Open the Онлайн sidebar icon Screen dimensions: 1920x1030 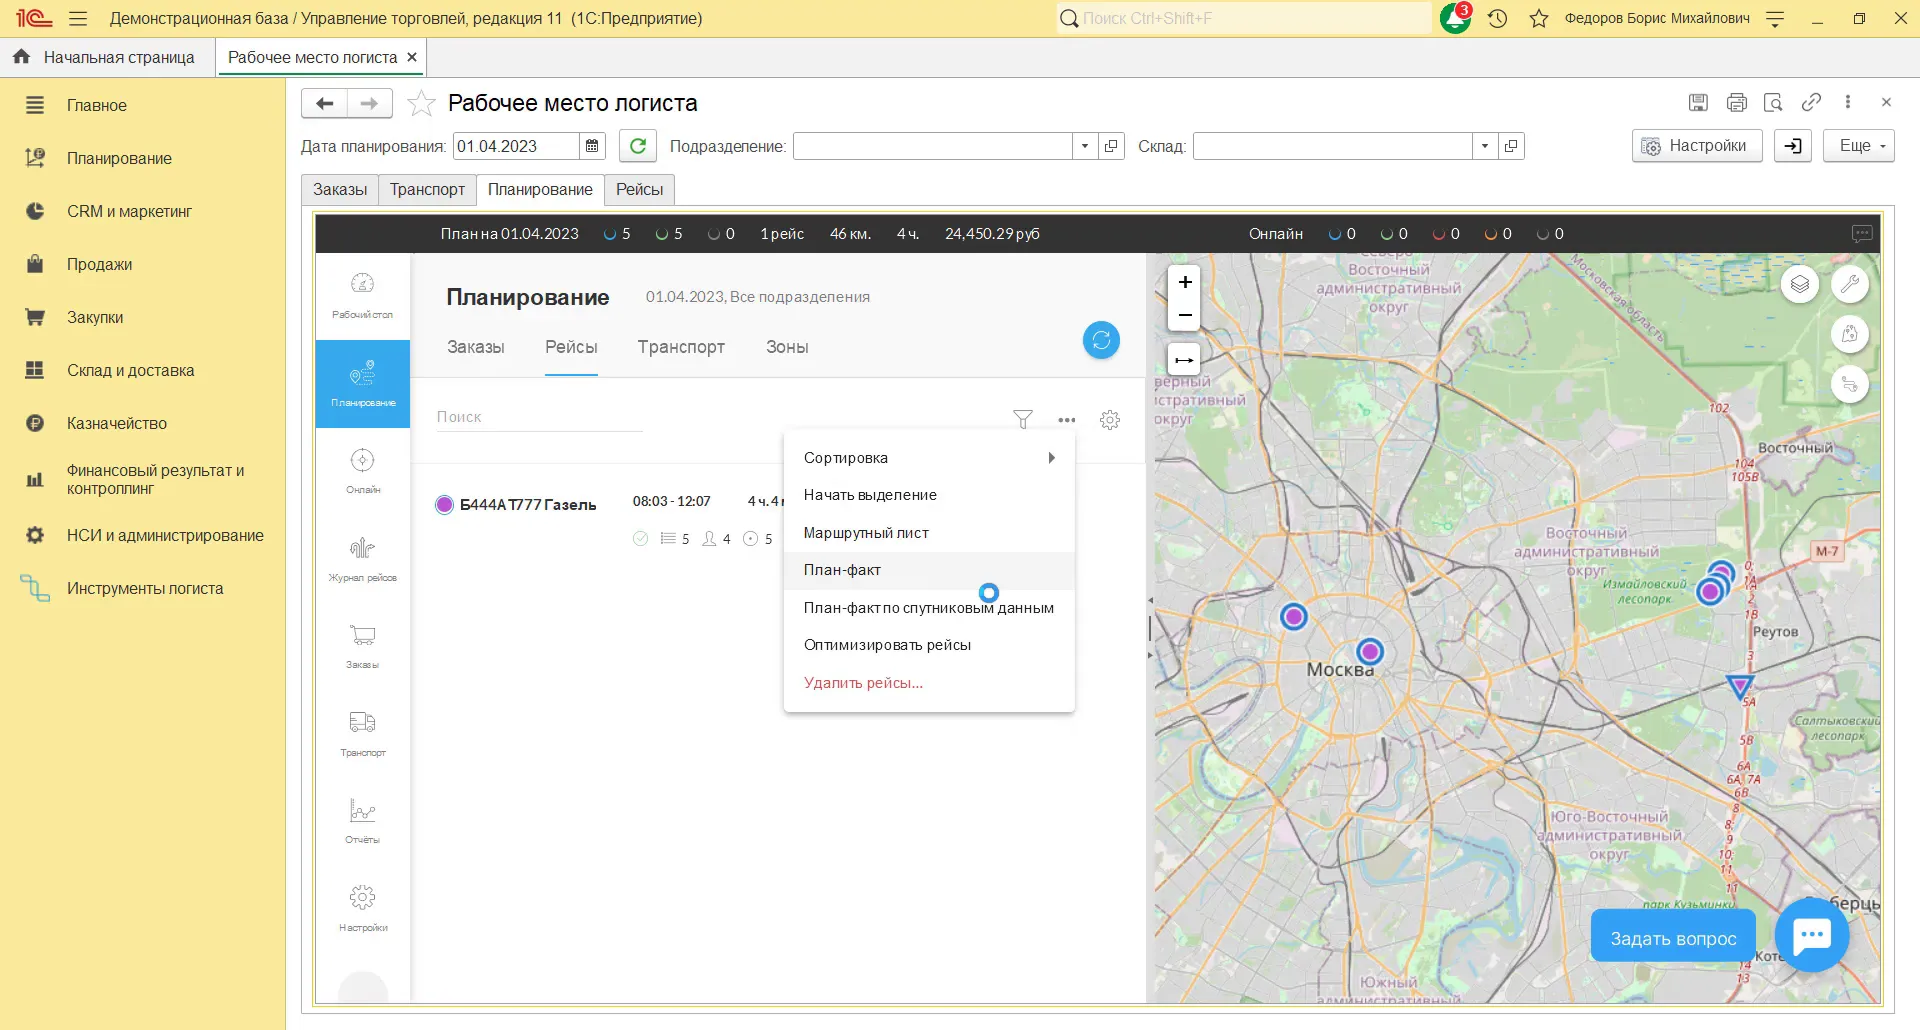coord(362,471)
